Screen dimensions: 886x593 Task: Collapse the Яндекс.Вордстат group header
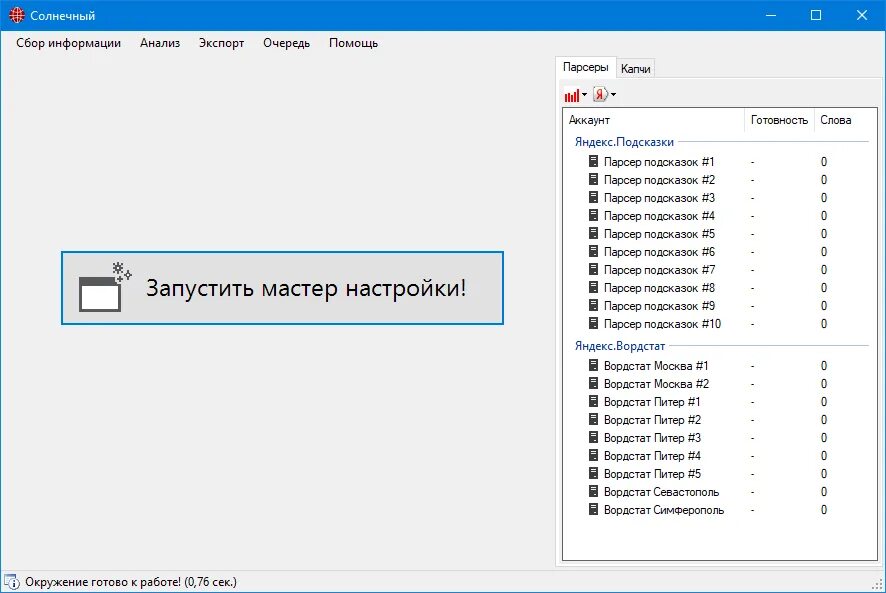coord(620,346)
